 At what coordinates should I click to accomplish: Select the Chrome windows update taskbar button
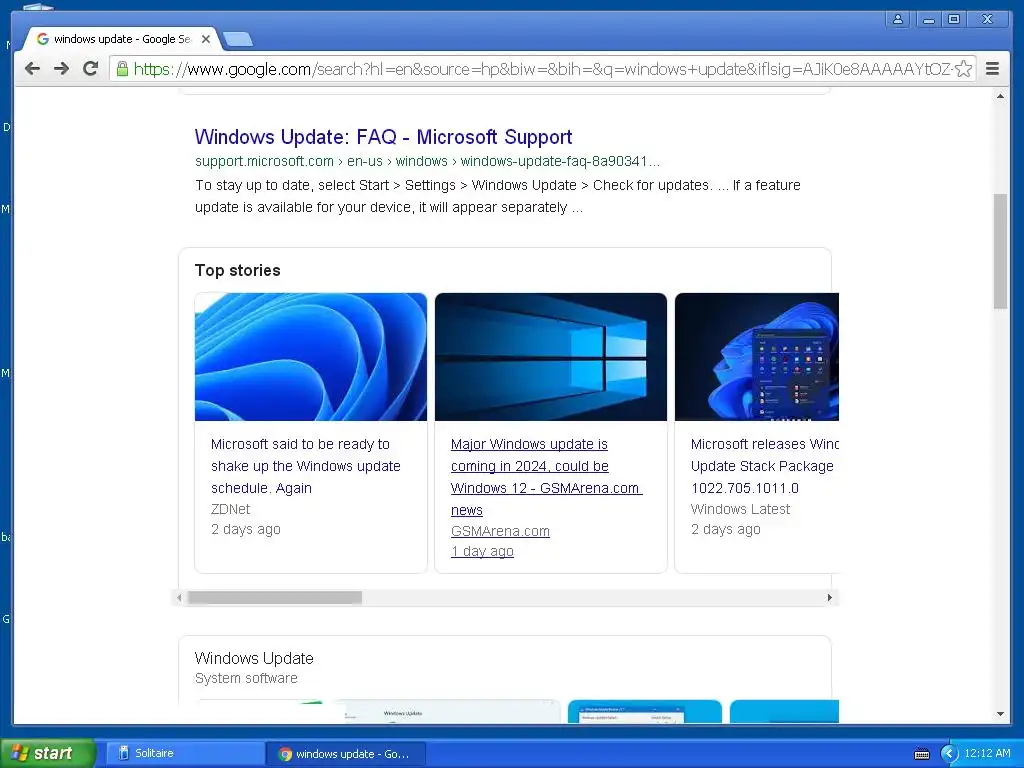tap(346, 754)
